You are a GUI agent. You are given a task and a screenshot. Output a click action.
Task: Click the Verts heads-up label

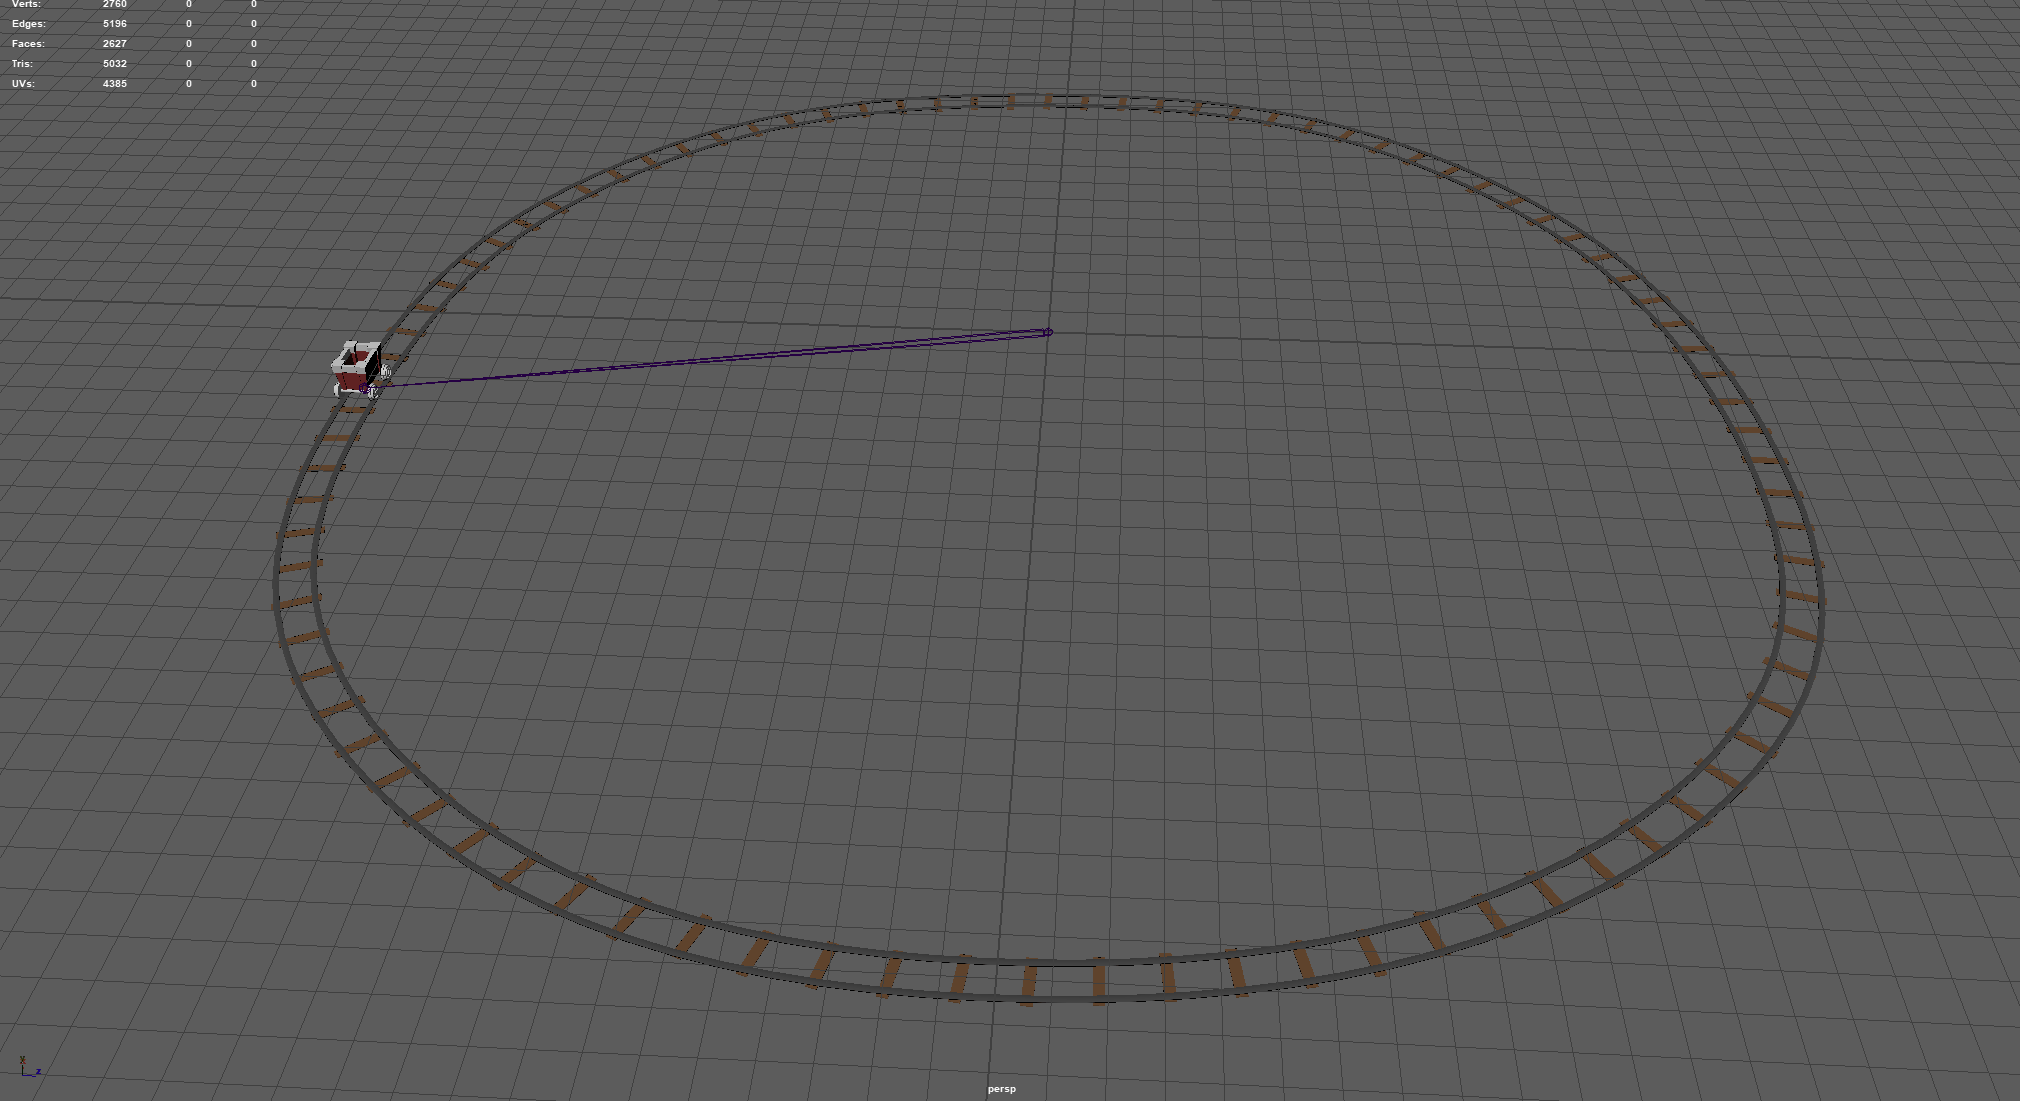click(x=26, y=4)
